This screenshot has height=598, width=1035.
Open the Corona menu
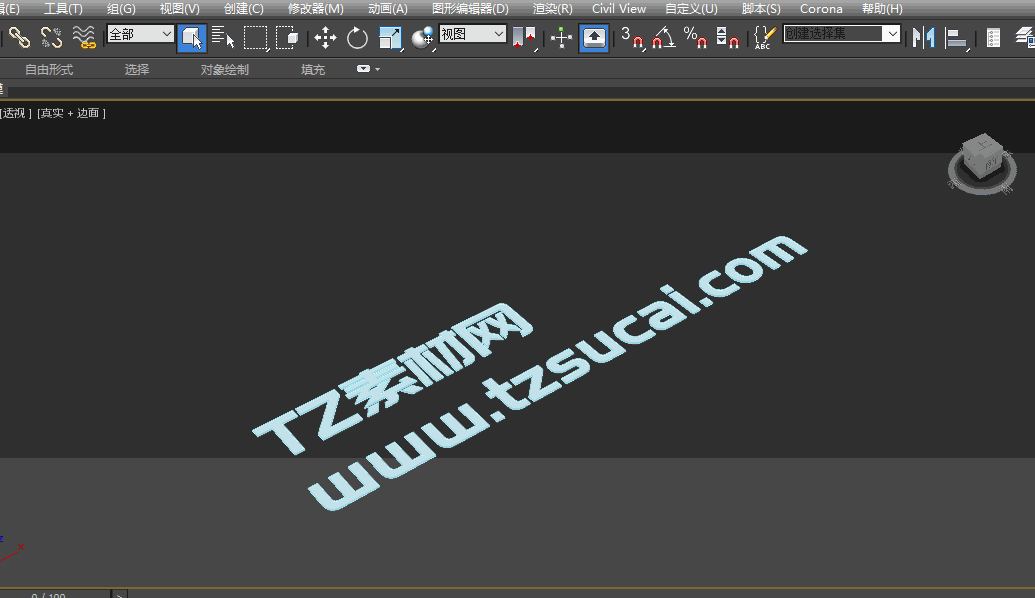click(x=821, y=9)
